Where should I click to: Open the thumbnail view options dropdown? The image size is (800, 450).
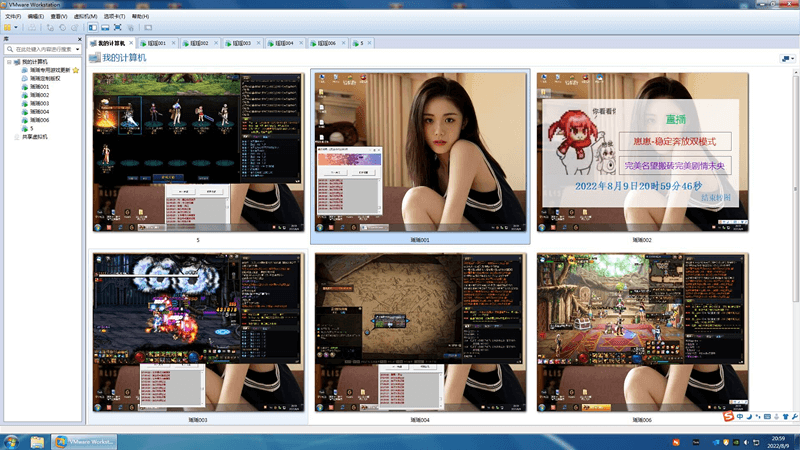point(788,59)
